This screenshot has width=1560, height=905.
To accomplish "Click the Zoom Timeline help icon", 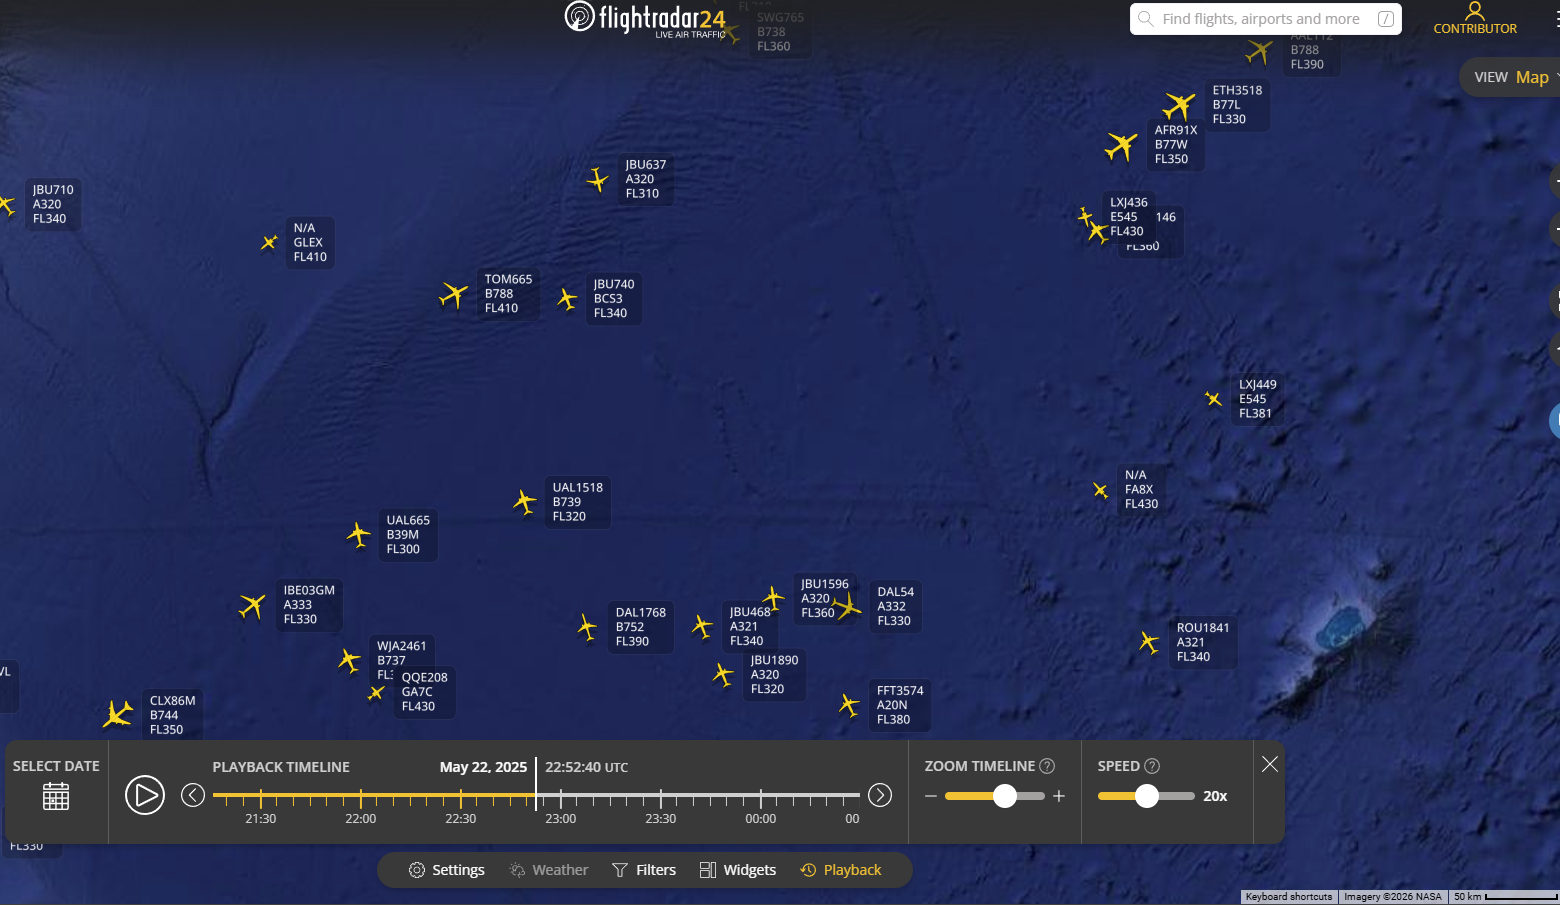I will pyautogui.click(x=1048, y=766).
